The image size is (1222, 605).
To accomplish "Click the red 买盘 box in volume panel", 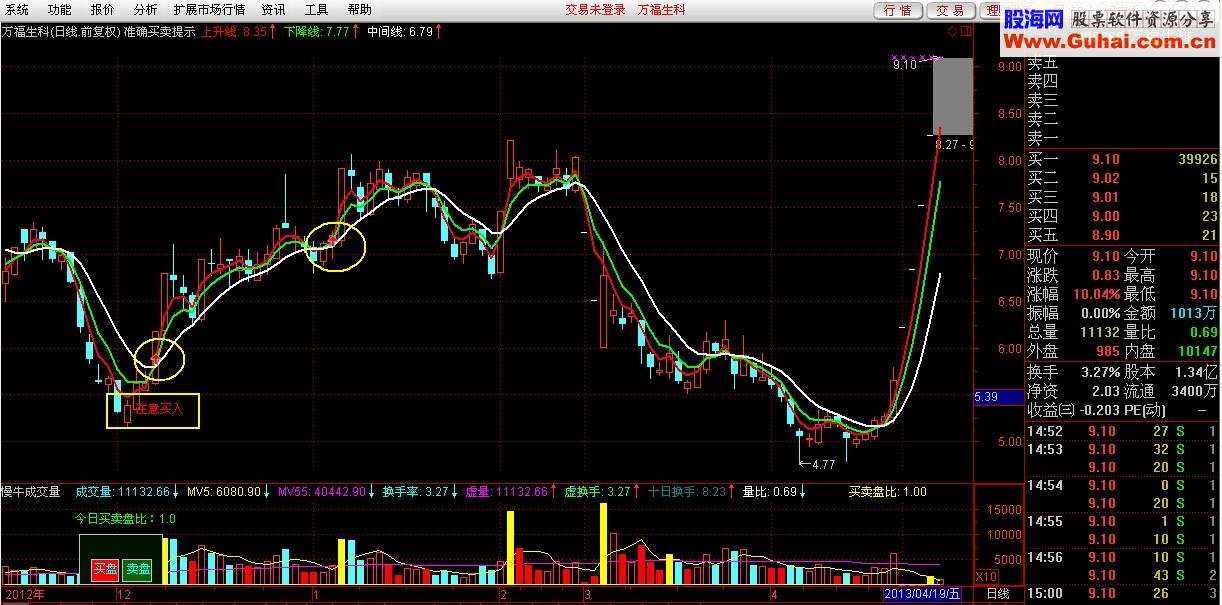I will (106, 569).
